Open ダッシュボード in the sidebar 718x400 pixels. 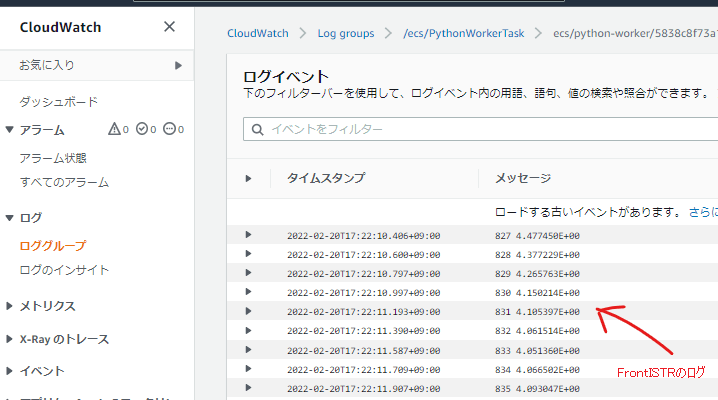pyautogui.click(x=59, y=102)
